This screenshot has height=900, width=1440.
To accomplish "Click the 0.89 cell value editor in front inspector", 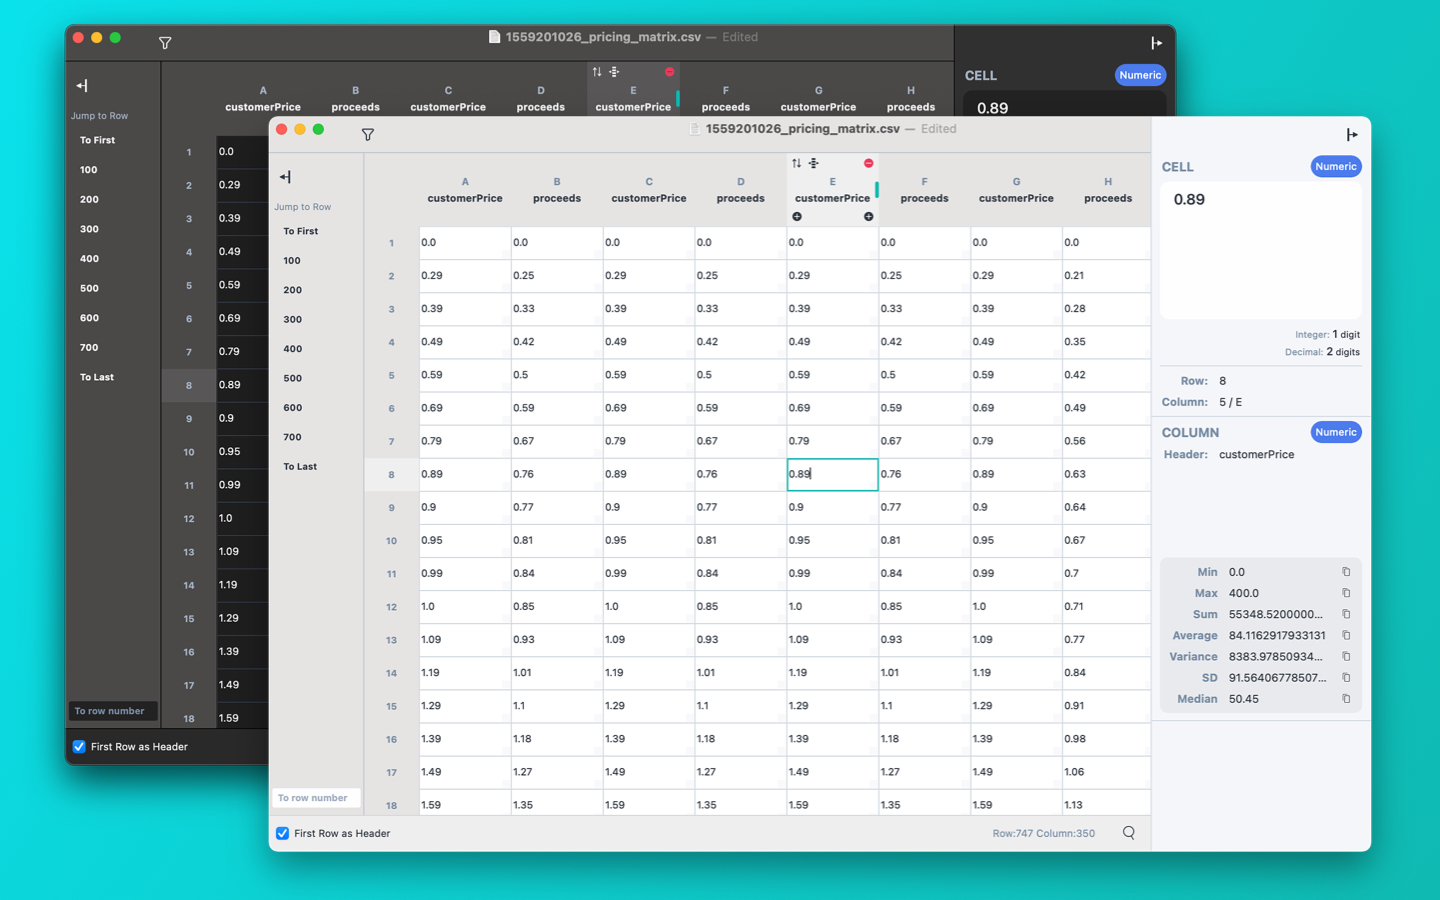I will (x=1260, y=250).
